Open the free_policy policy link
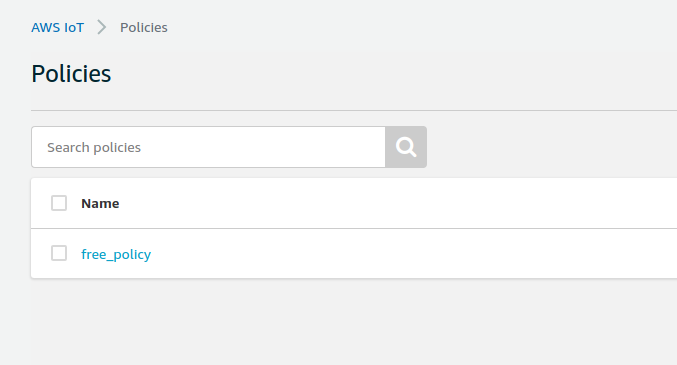 coord(116,254)
